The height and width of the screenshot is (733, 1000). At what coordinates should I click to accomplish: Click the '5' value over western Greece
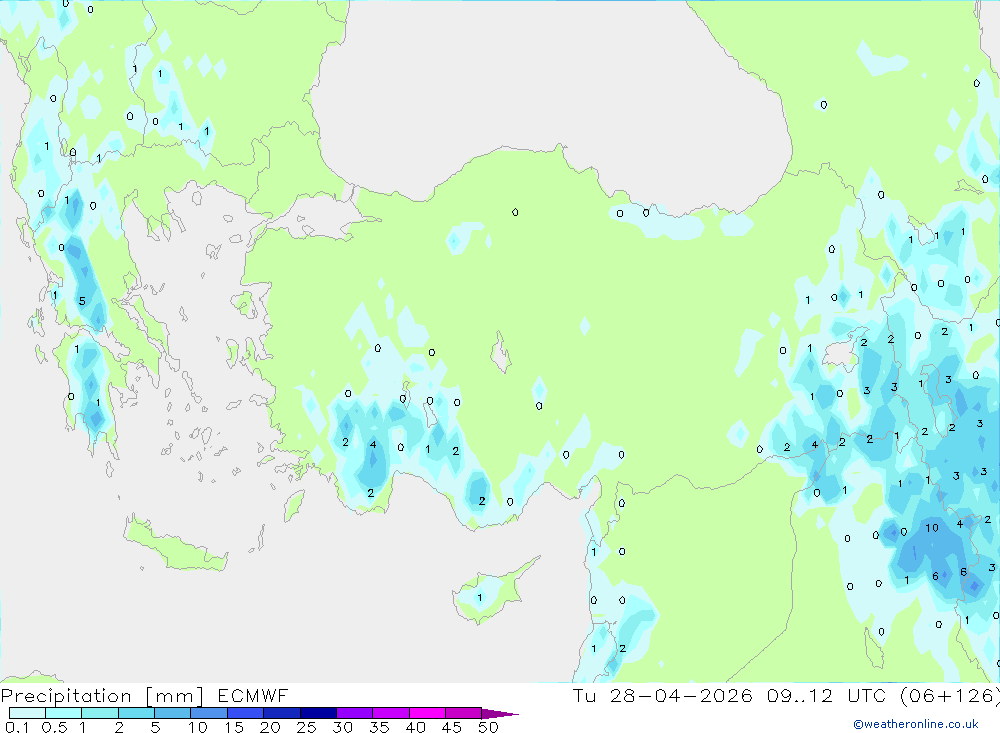[x=82, y=301]
